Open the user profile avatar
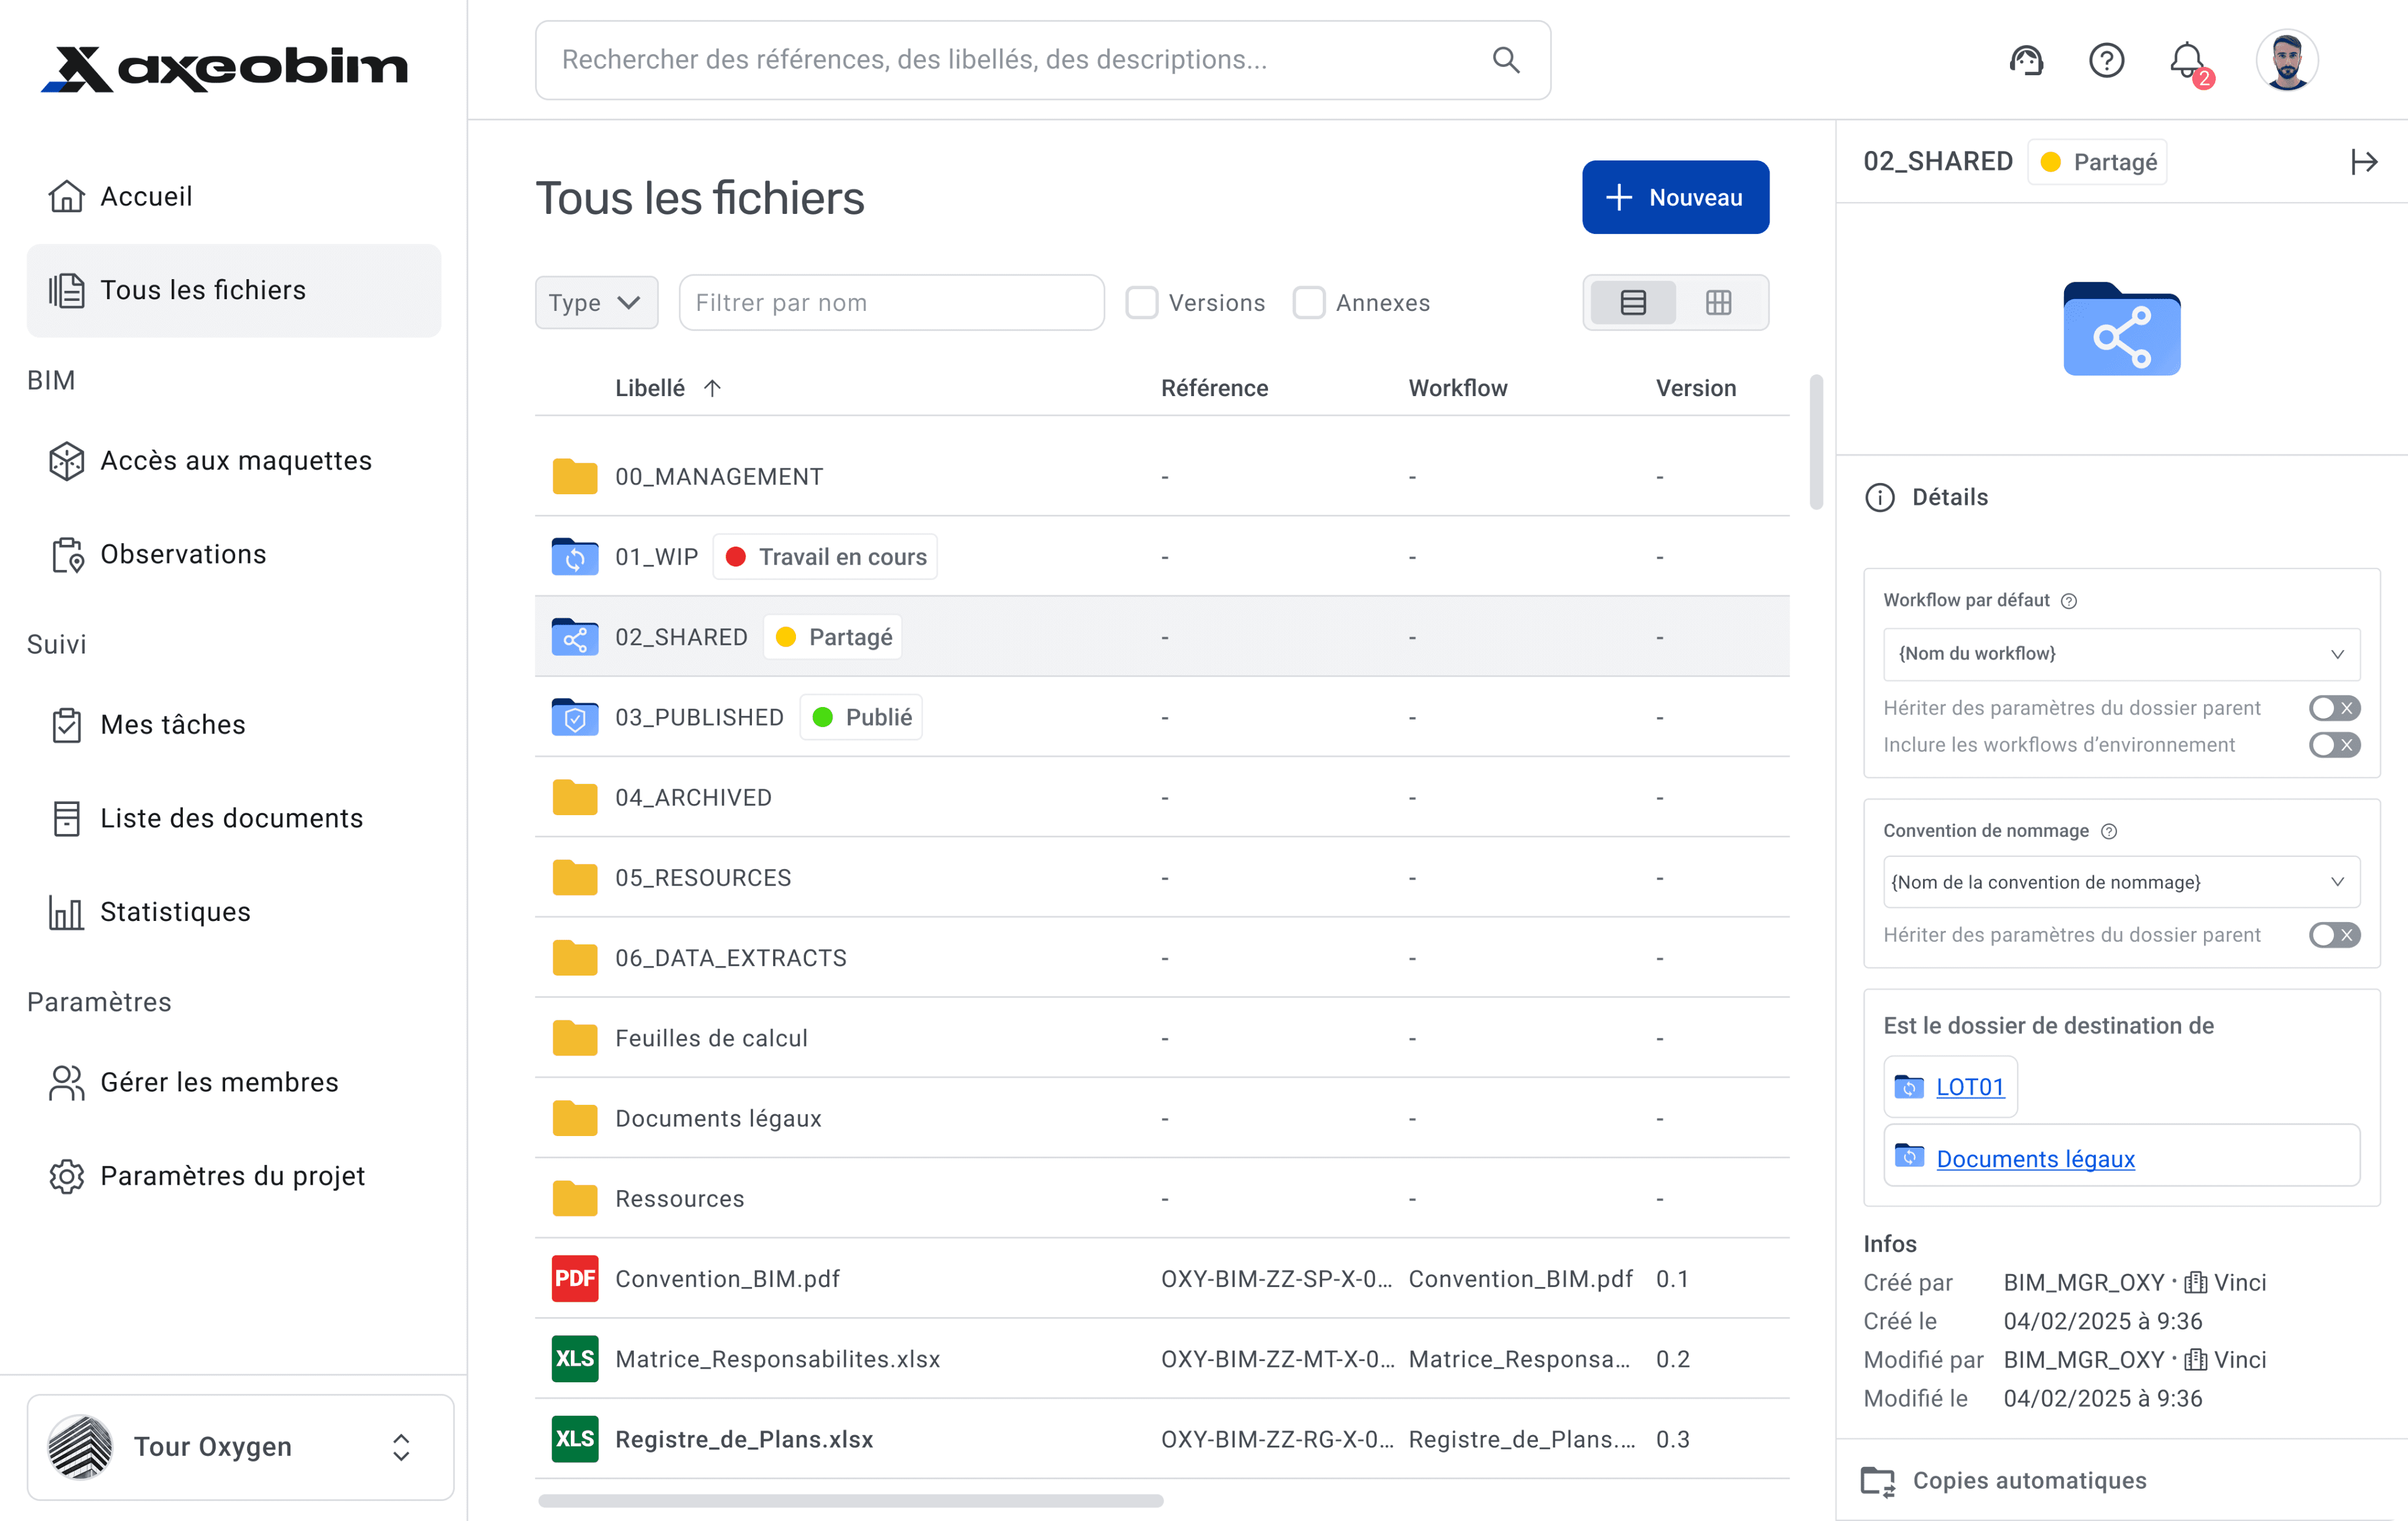Image resolution: width=2408 pixels, height=1521 pixels. (2286, 61)
